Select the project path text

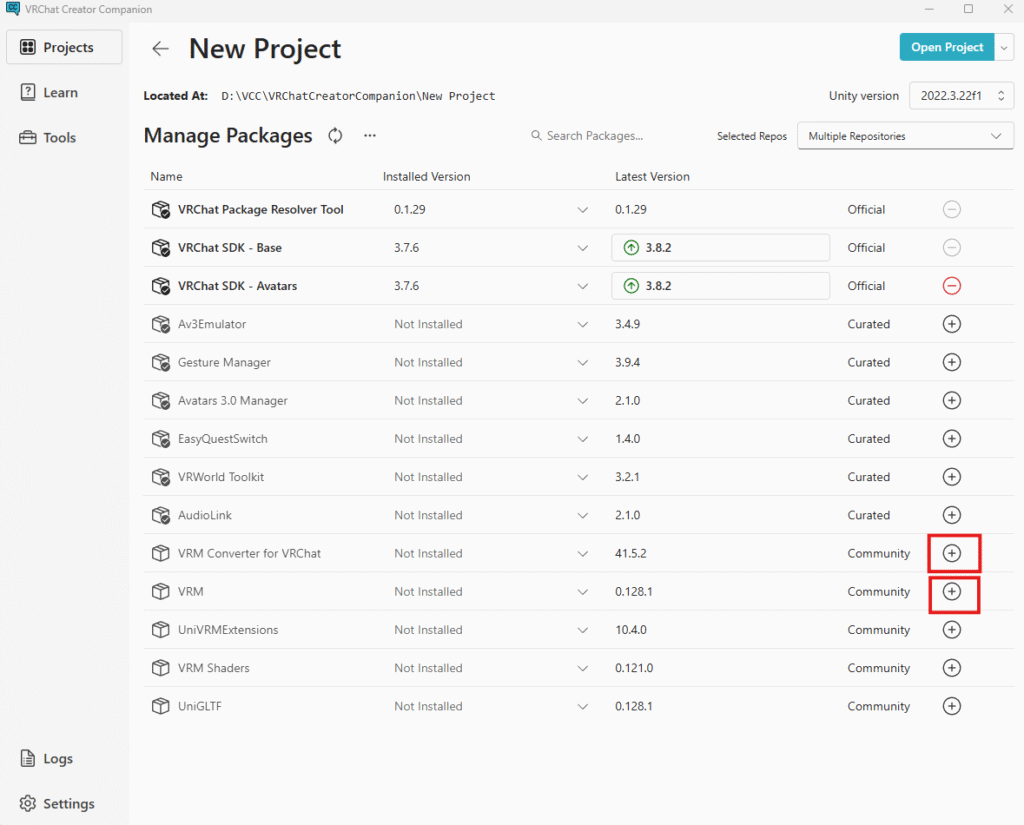tap(358, 96)
